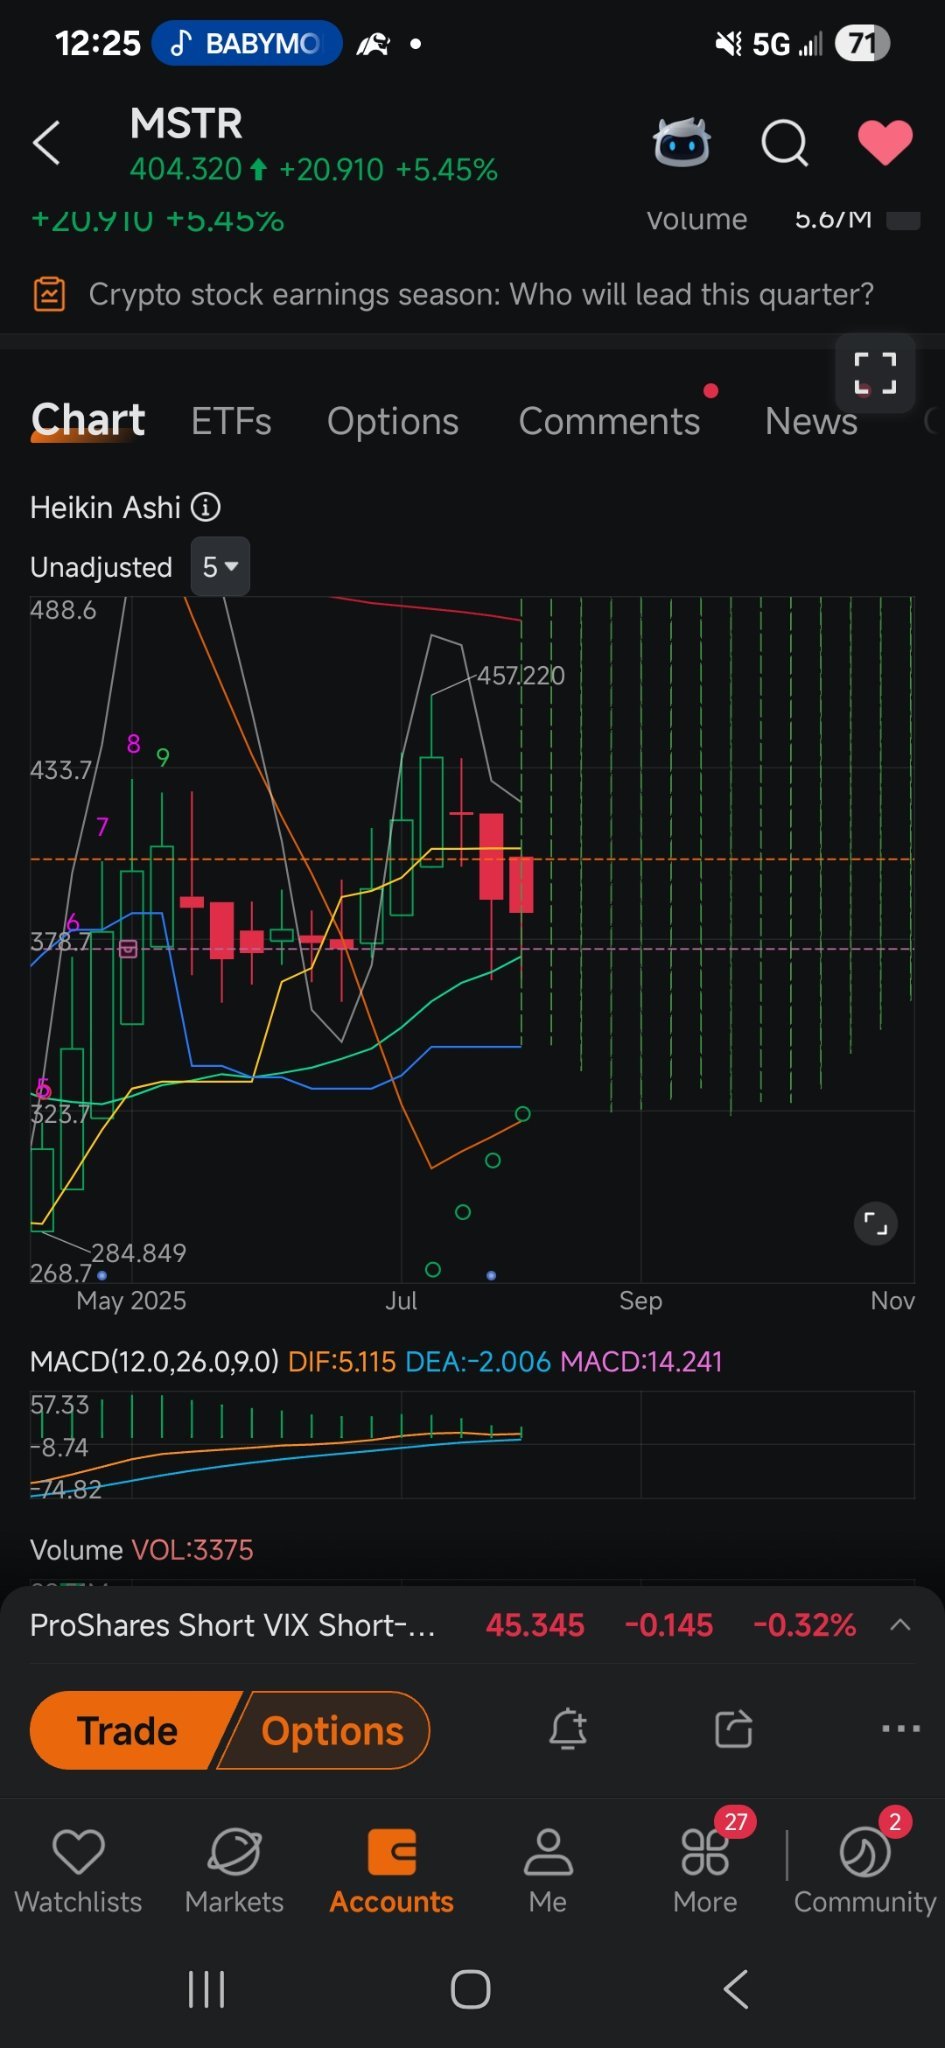Open stock search magnifier
The height and width of the screenshot is (2048, 945).
(x=785, y=143)
